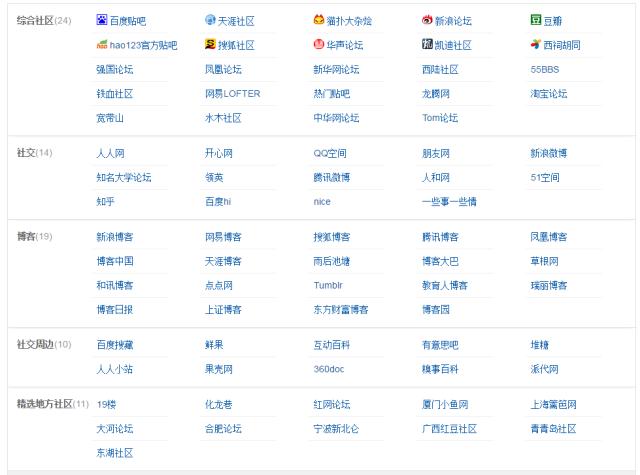
Task: Open 强国论坛 link
Action: (x=115, y=69)
